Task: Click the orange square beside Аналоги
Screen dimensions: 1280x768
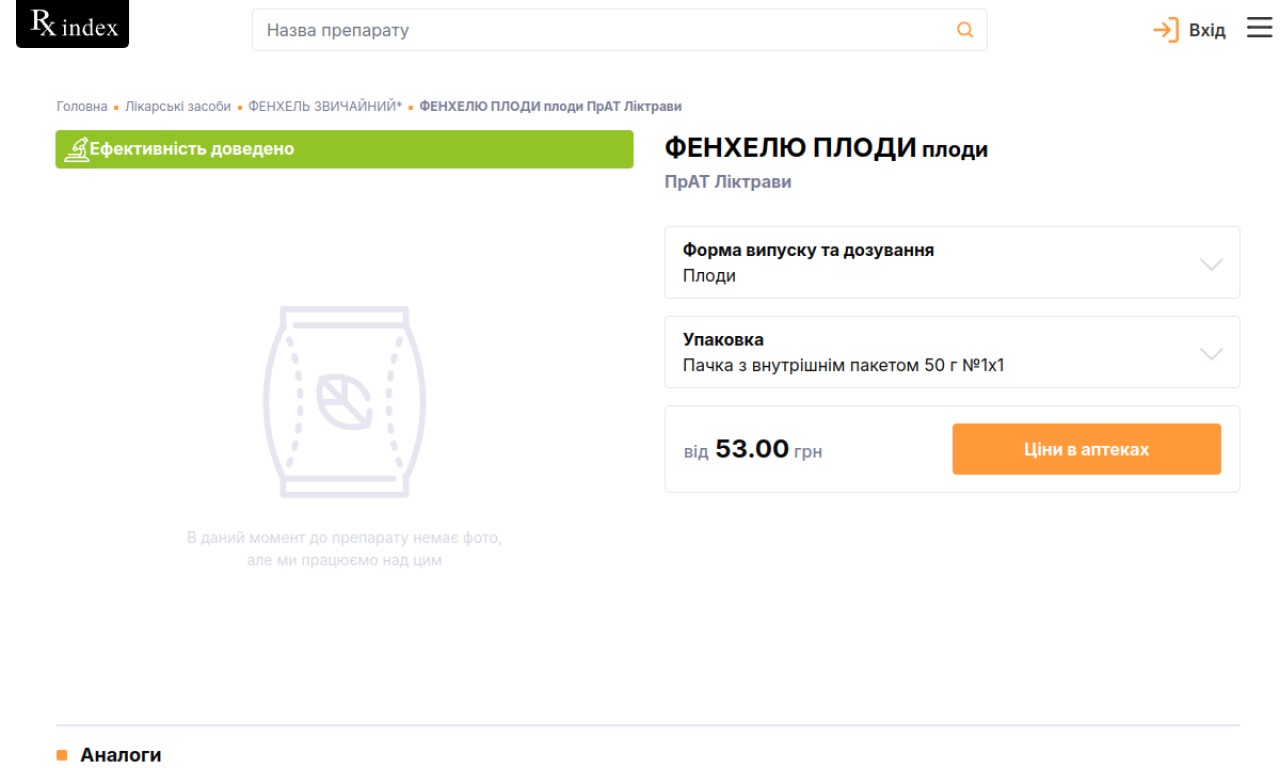Action: tap(62, 755)
